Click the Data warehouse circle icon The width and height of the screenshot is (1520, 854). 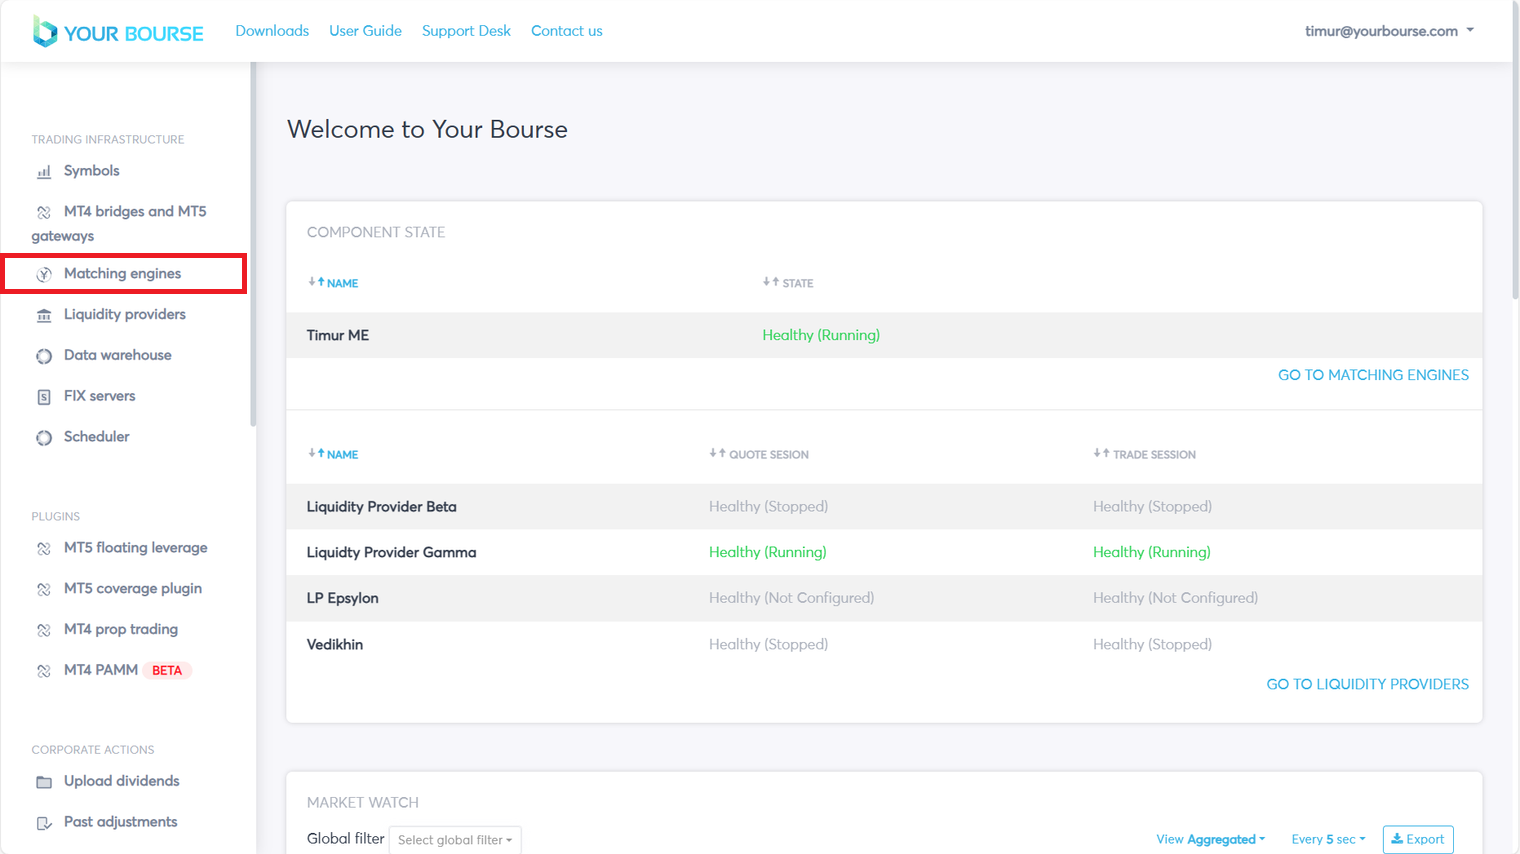coord(44,356)
